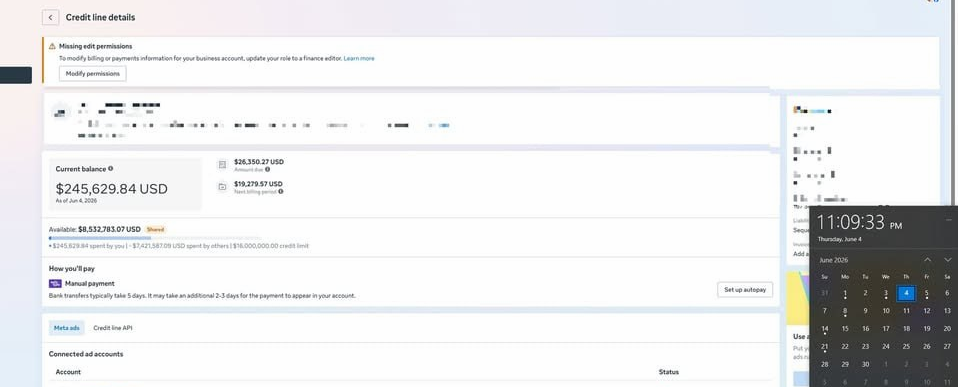Viewport: 958px width, 387px height.
Task: Click the info icon beside Current balance
Action: [111, 169]
